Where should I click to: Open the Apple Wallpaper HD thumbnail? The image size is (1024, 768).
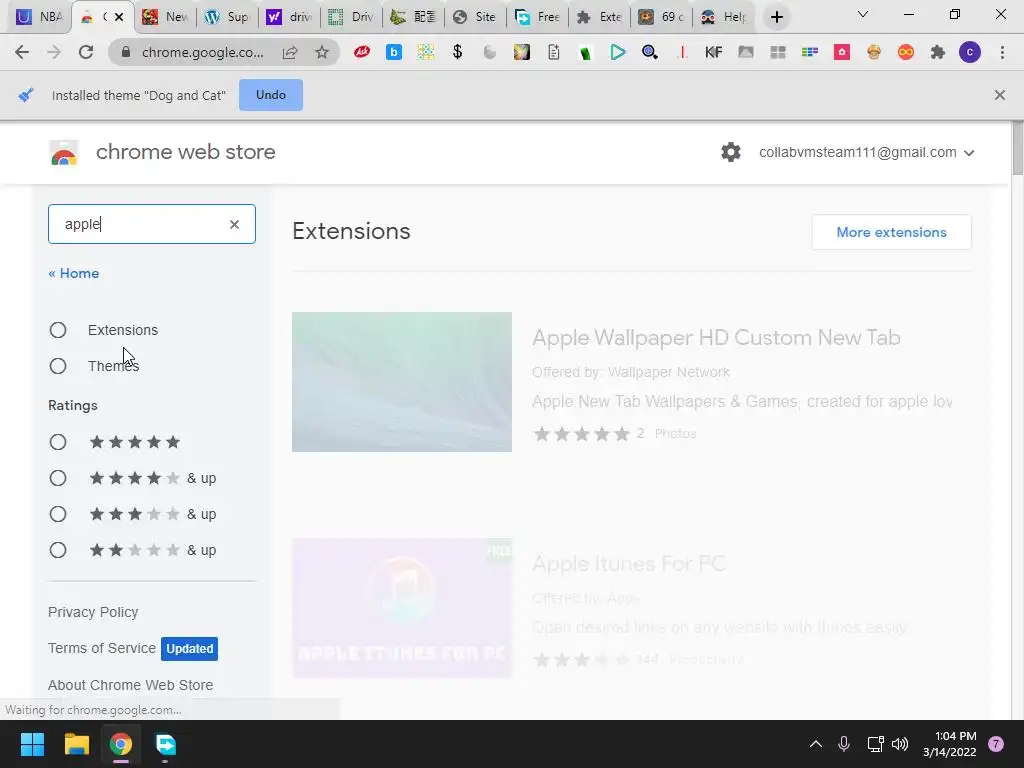click(402, 382)
